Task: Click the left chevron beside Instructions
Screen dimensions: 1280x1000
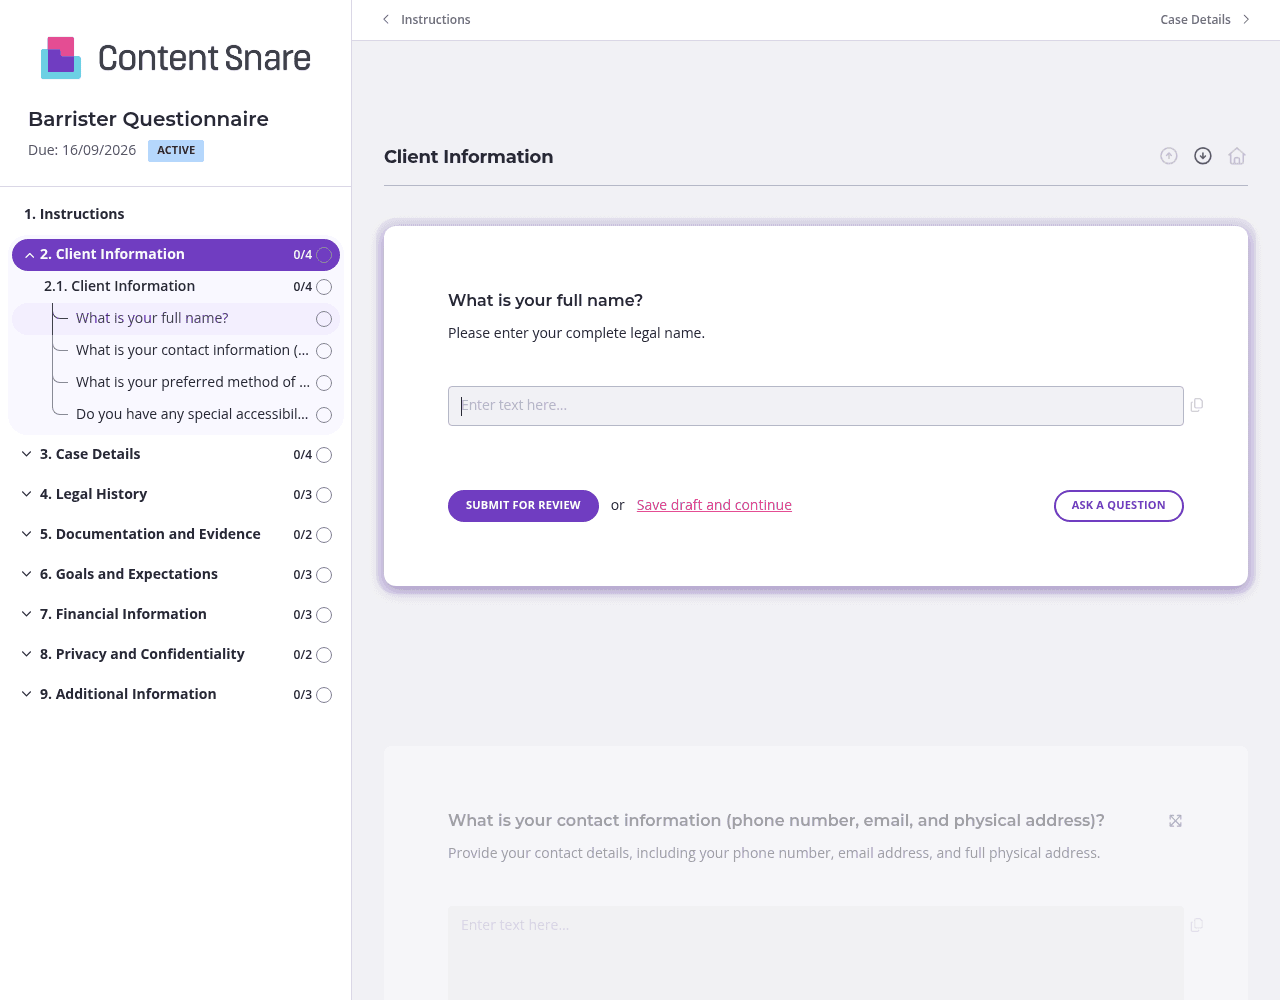Action: (x=386, y=19)
